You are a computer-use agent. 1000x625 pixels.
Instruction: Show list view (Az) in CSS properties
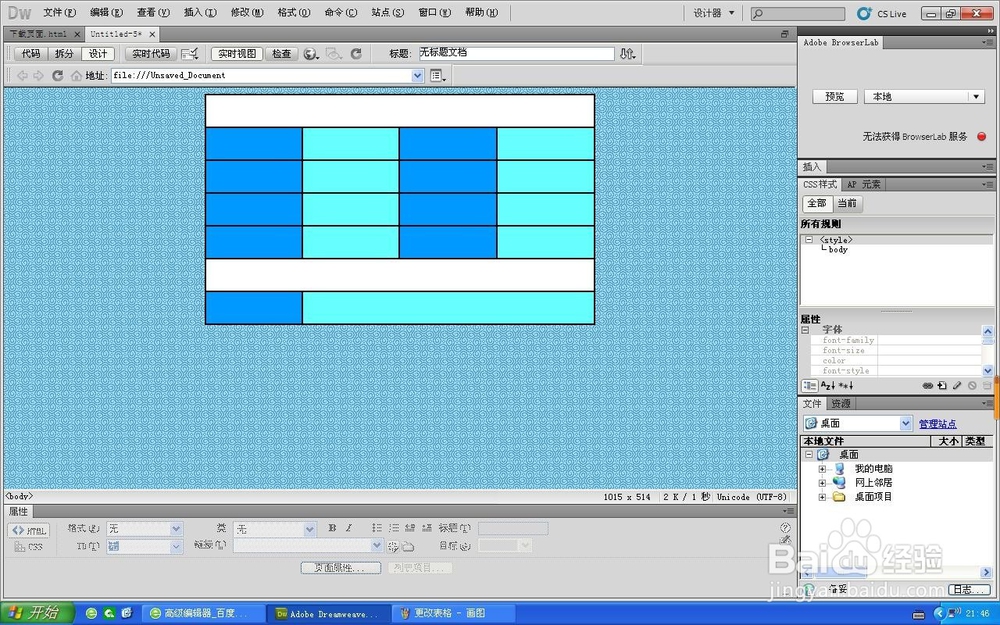[x=827, y=386]
